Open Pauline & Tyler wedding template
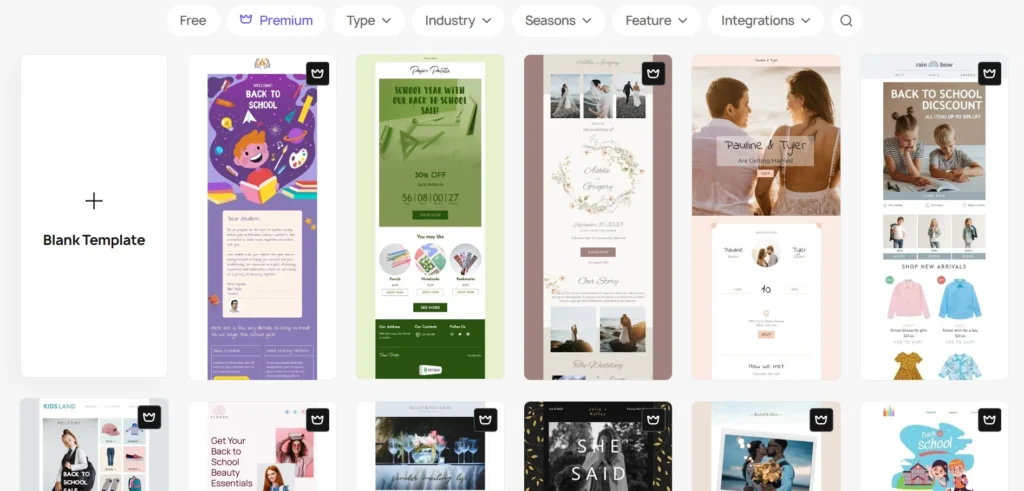Image resolution: width=1024 pixels, height=491 pixels. (x=766, y=217)
